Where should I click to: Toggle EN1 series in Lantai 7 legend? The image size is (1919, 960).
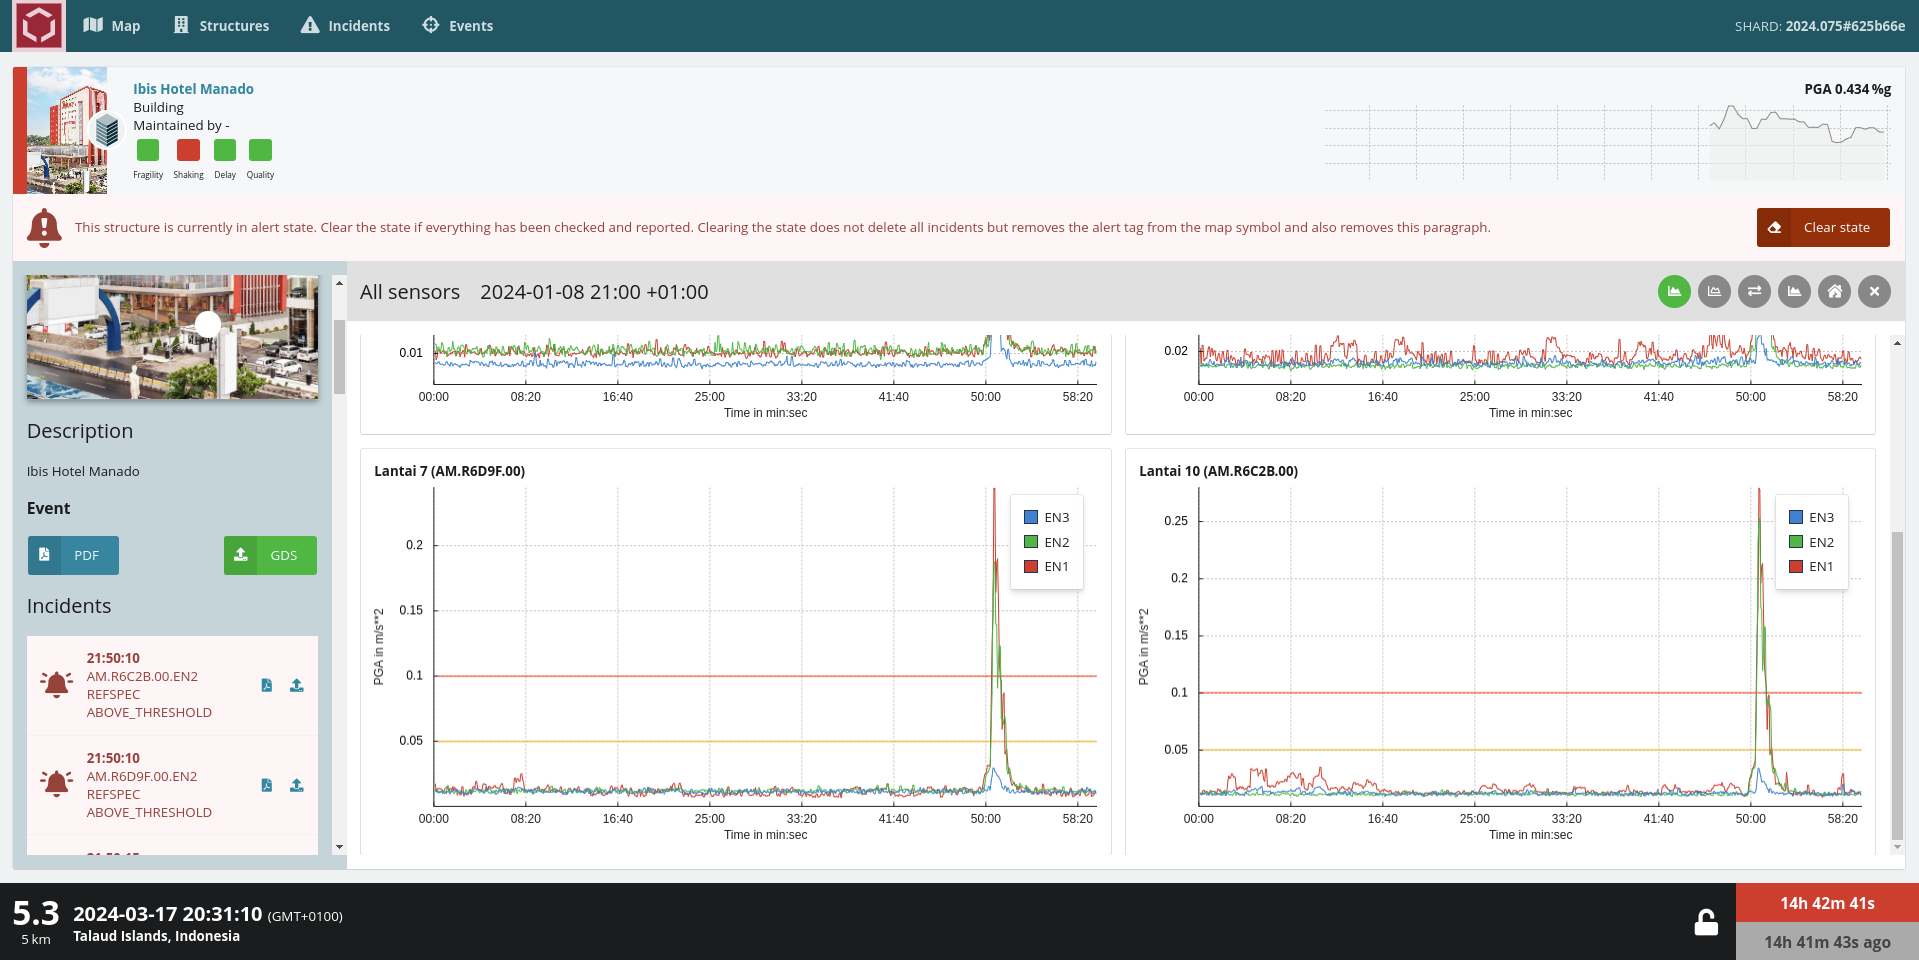click(x=1046, y=566)
